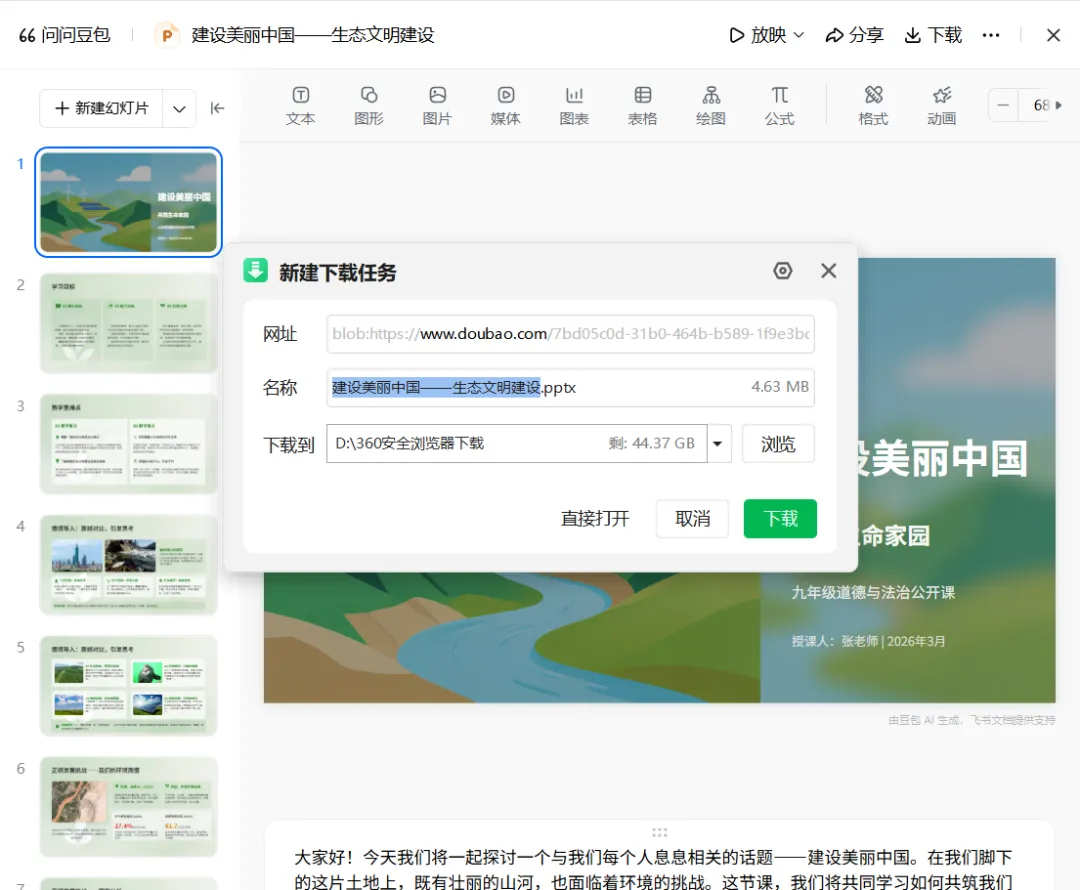Open the Media (媒体) tool
Screen dimensions: 1080x890
point(506,105)
